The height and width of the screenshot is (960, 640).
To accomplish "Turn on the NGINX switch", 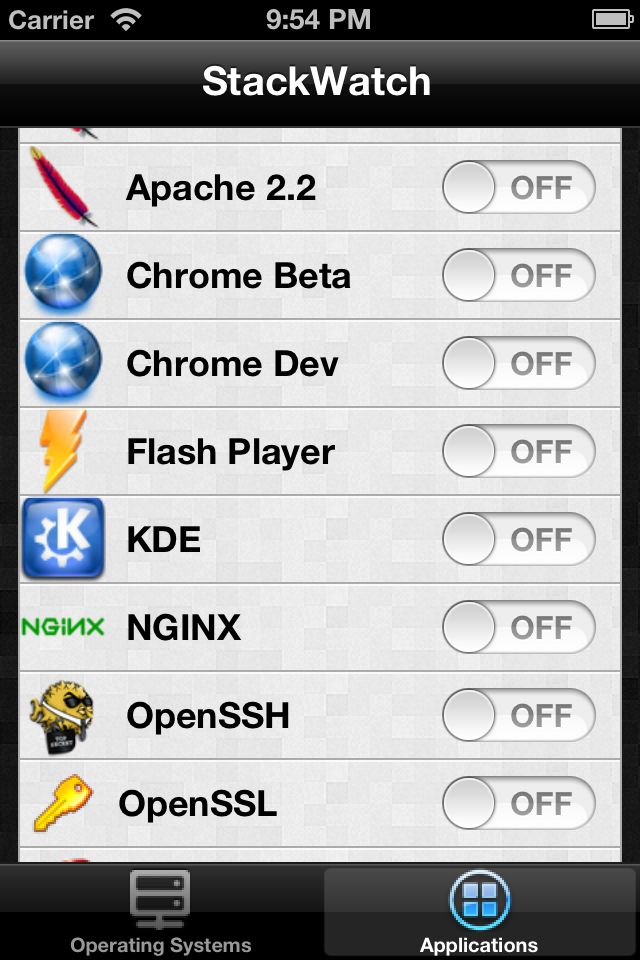I will click(x=519, y=628).
